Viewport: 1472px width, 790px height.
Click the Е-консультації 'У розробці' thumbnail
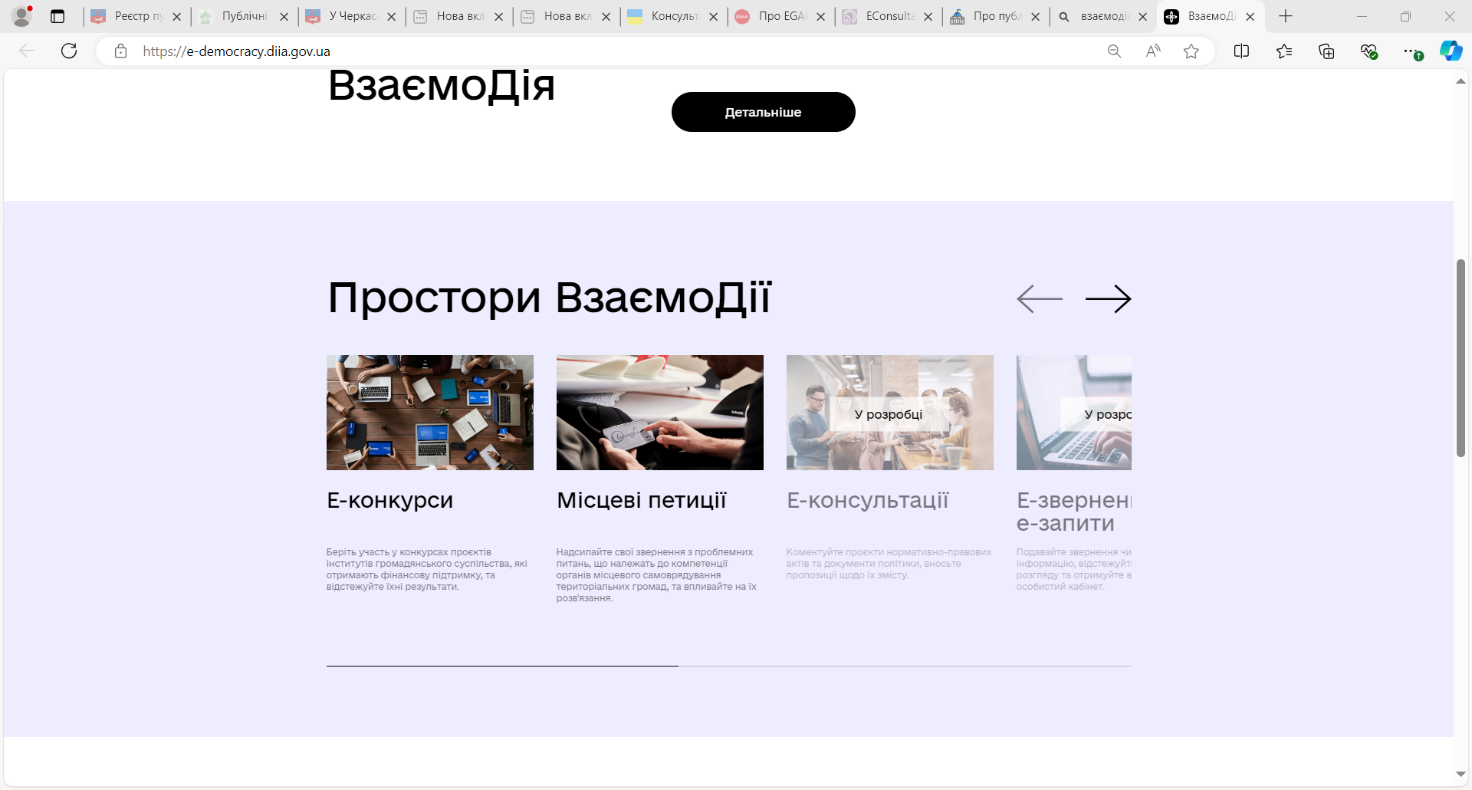pyautogui.click(x=890, y=412)
